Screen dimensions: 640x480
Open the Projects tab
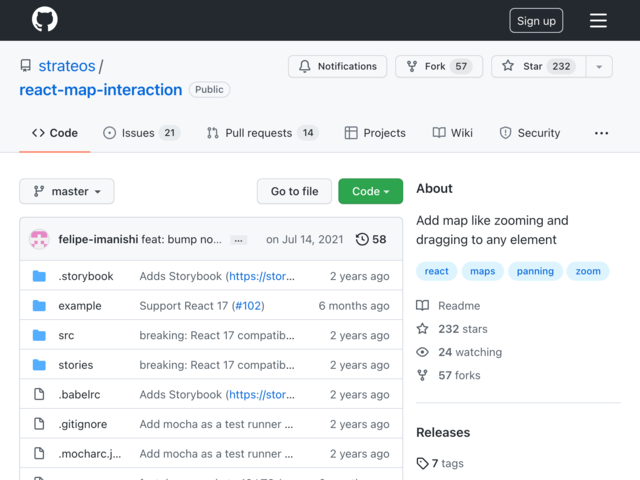point(375,133)
